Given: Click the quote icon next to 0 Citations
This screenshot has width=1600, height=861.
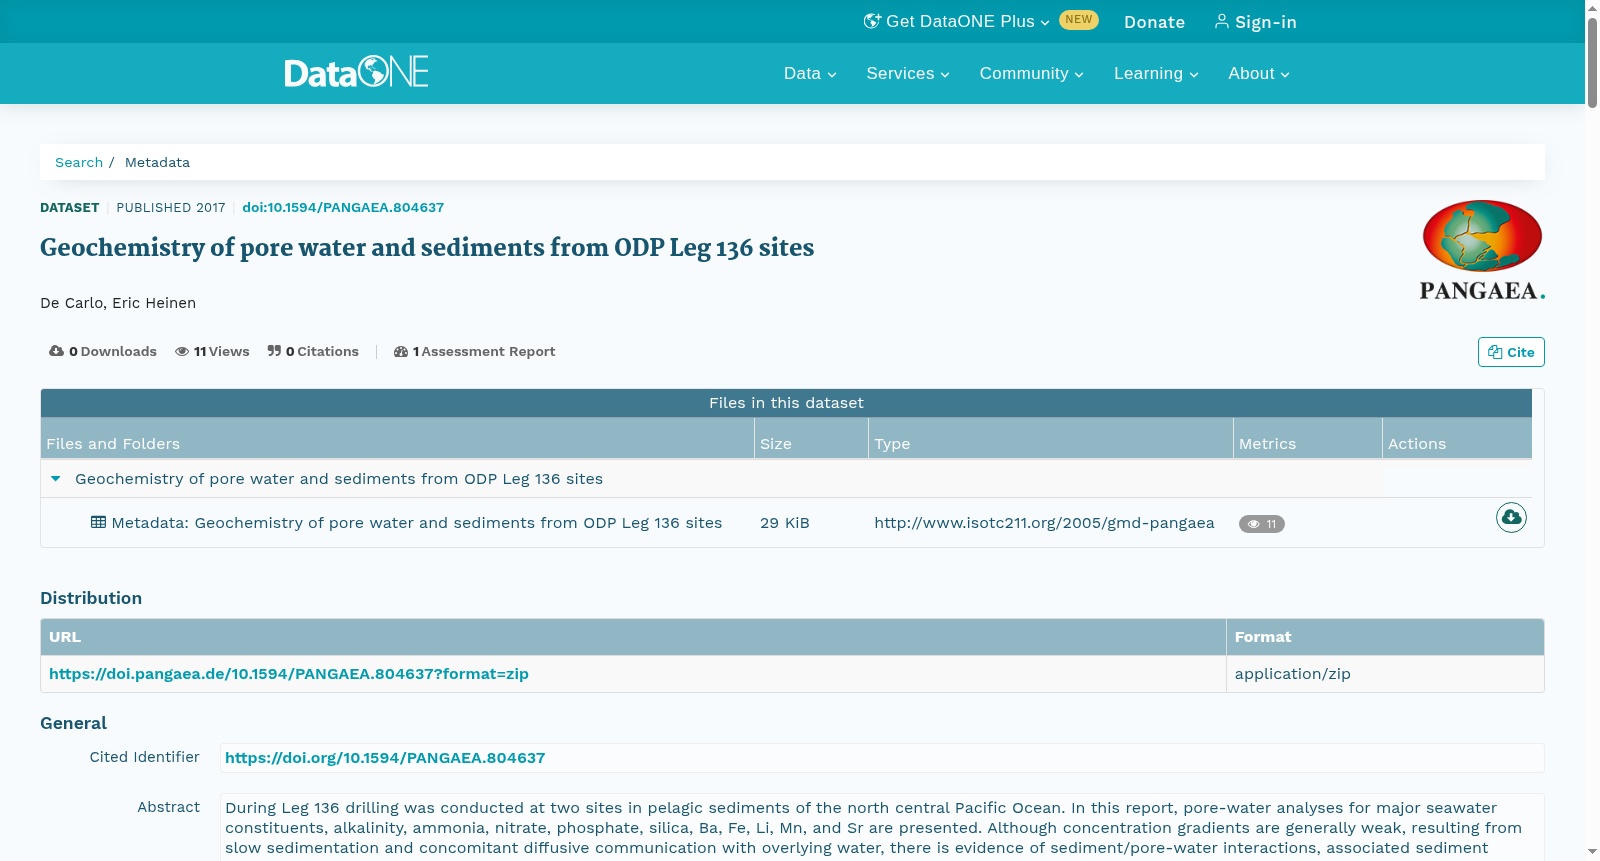Looking at the screenshot, I should click(274, 351).
